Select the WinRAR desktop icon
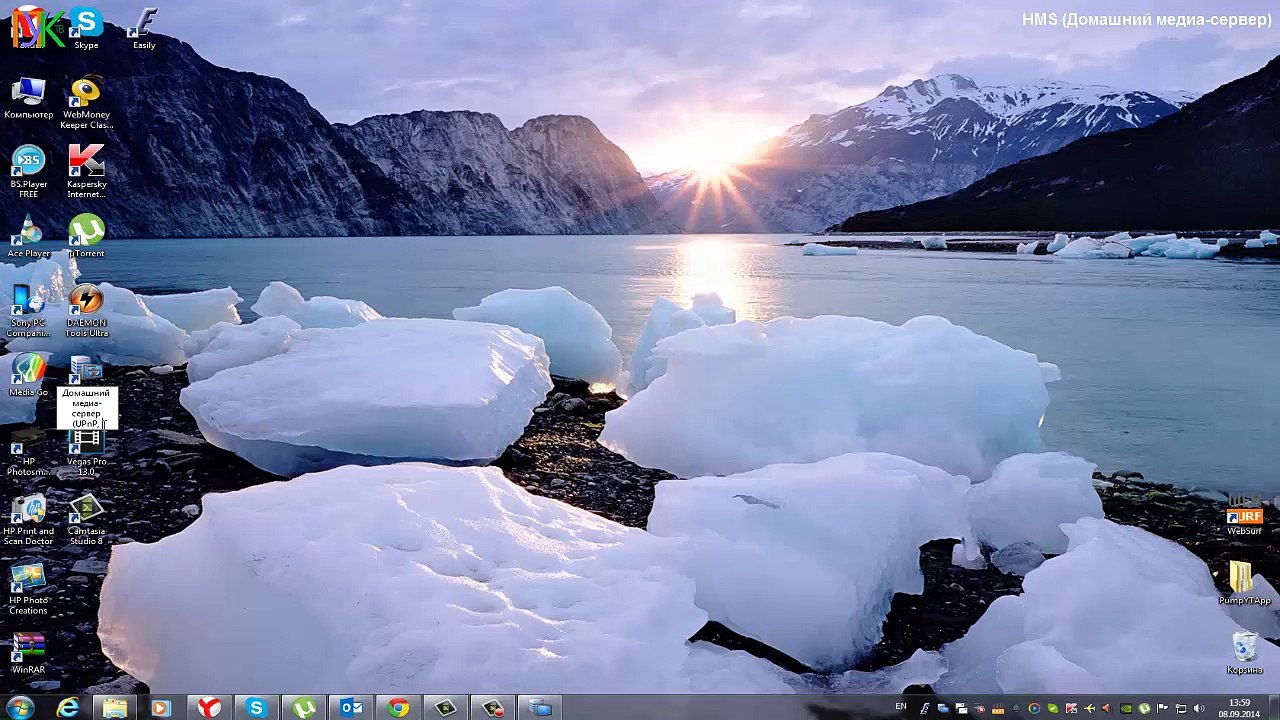 tap(28, 653)
